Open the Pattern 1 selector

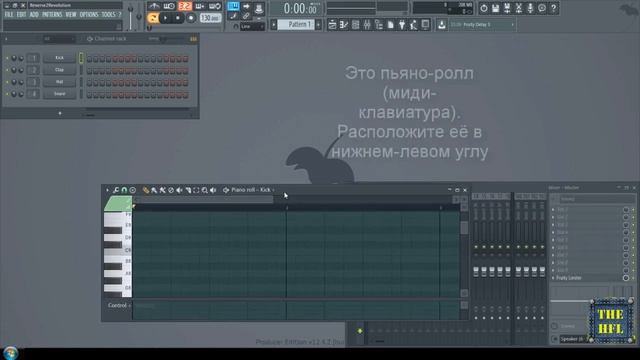(x=295, y=24)
